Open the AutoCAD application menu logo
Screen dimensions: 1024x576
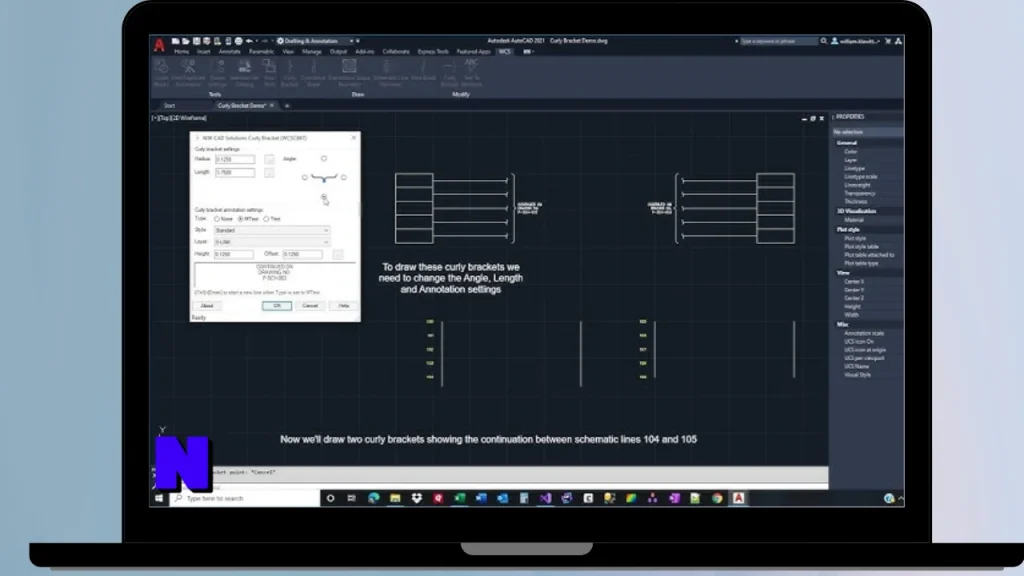159,44
